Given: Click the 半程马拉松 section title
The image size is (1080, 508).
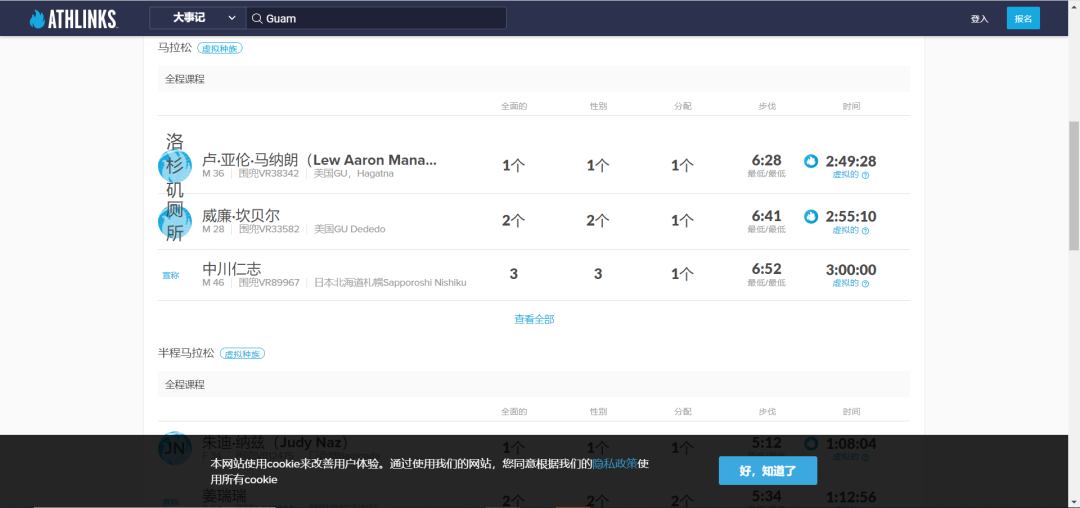Looking at the screenshot, I should 187,354.
